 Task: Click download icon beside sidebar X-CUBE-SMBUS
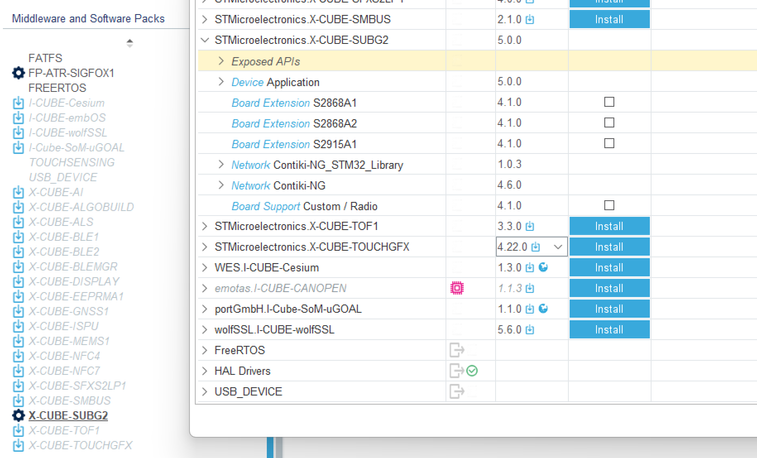pos(18,401)
